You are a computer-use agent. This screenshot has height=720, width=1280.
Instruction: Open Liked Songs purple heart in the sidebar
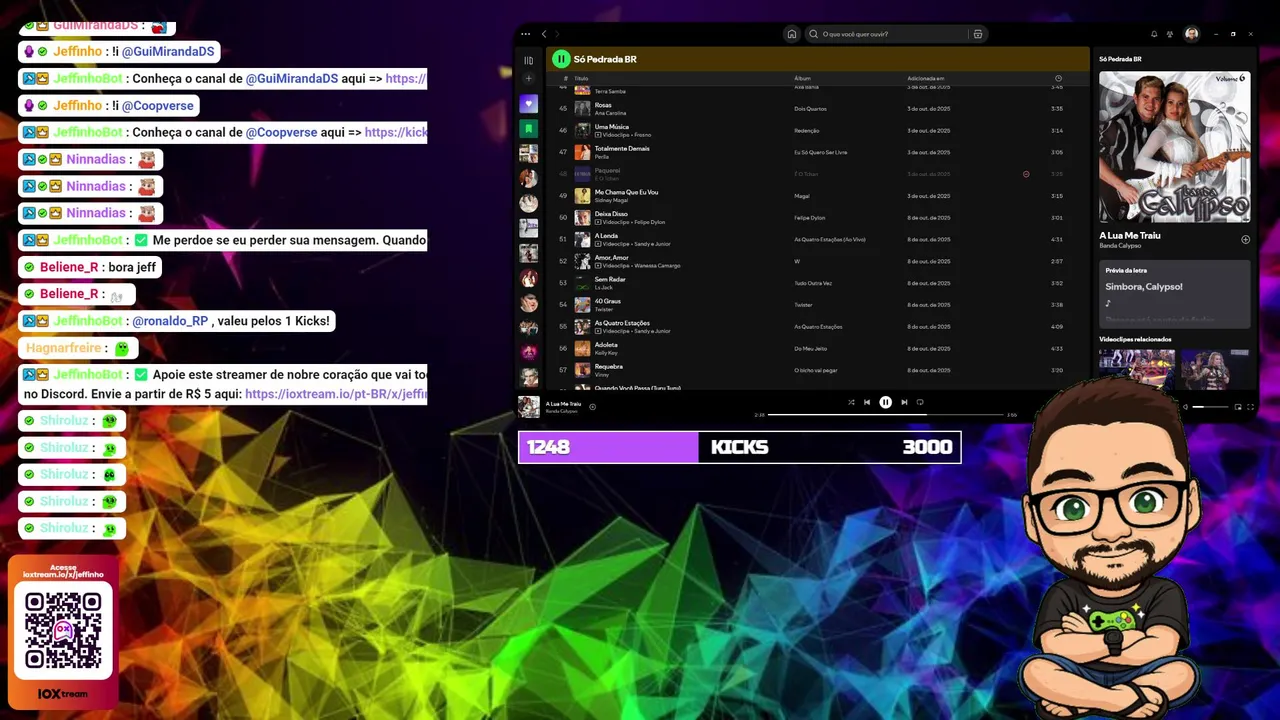tap(529, 104)
